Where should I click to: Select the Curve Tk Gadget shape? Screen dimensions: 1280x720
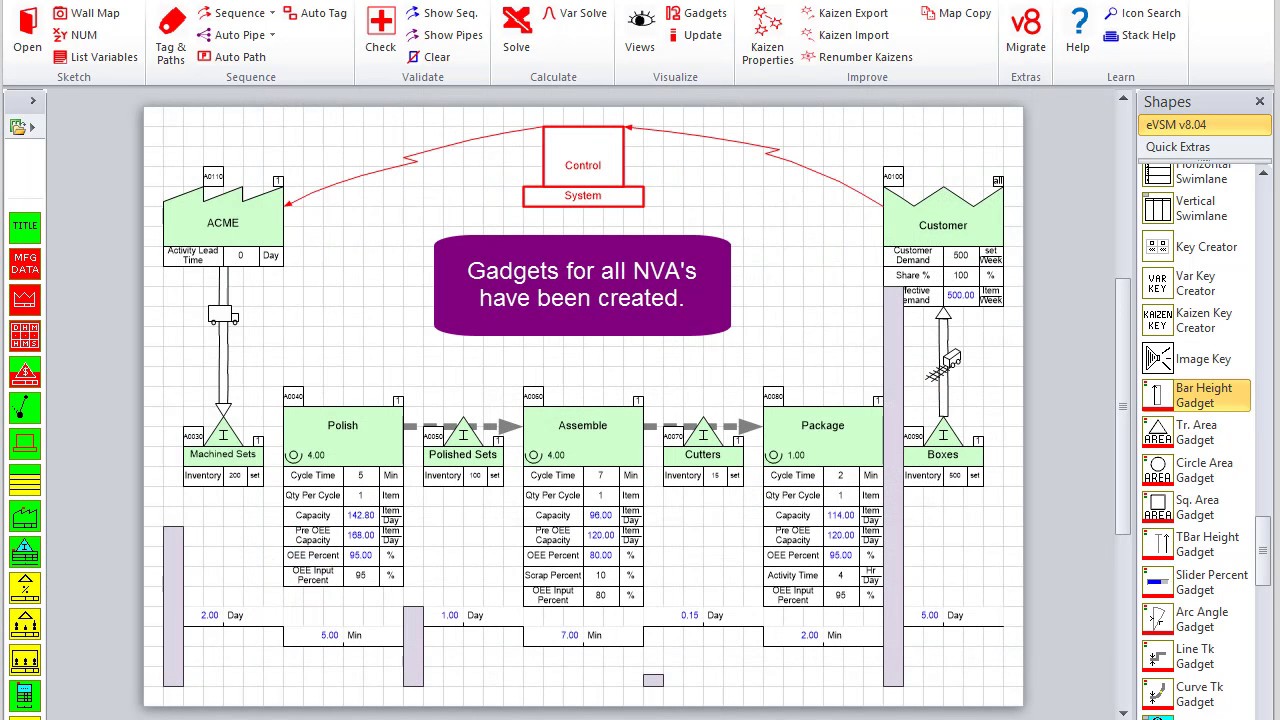(1196, 694)
